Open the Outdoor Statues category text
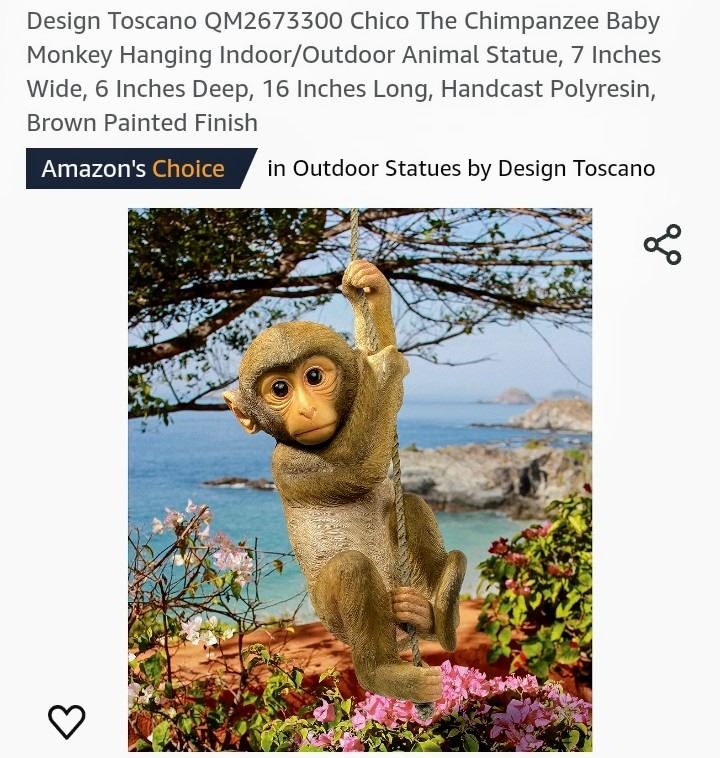Viewport: 720px width, 758px height. 377,169
